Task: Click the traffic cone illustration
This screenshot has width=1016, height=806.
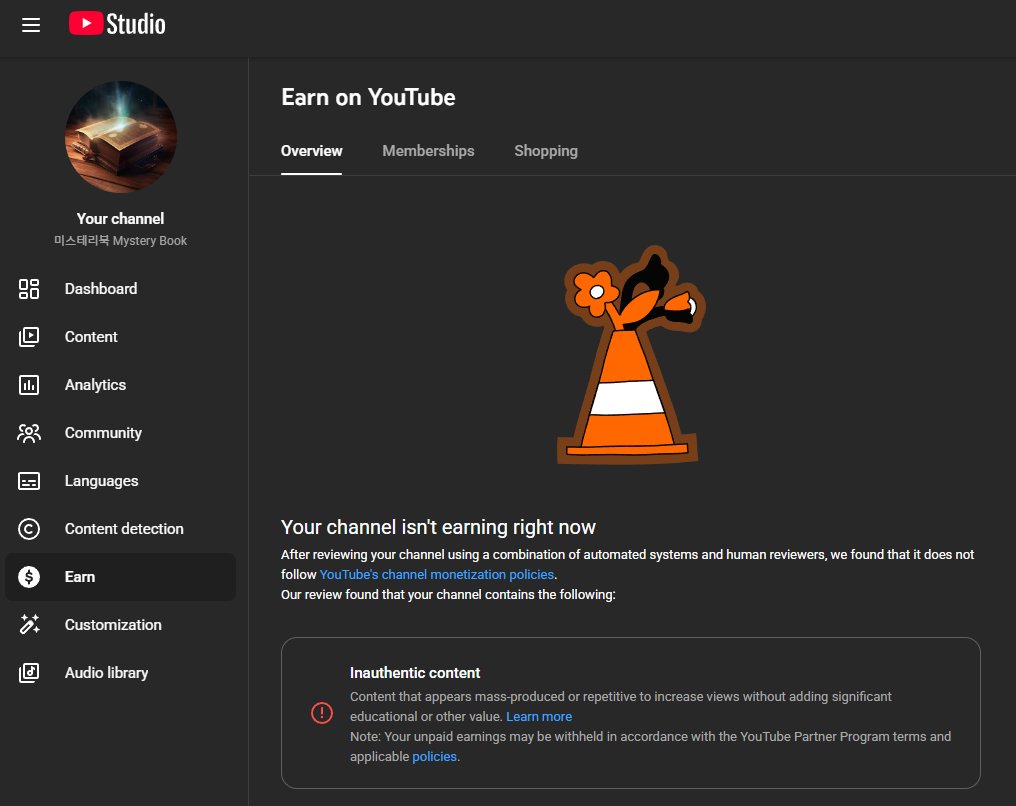Action: 630,355
